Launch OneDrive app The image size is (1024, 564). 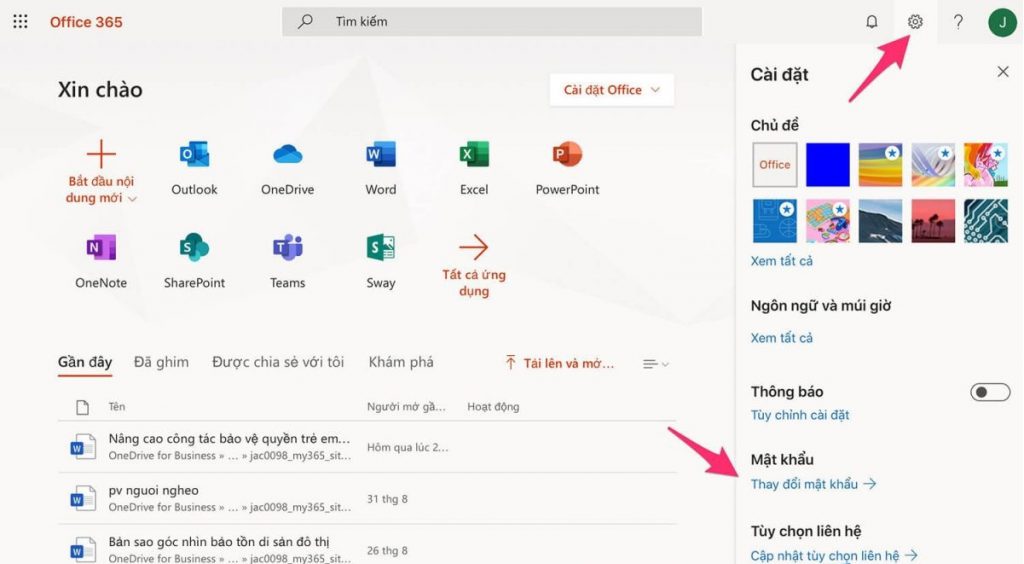coord(287,168)
